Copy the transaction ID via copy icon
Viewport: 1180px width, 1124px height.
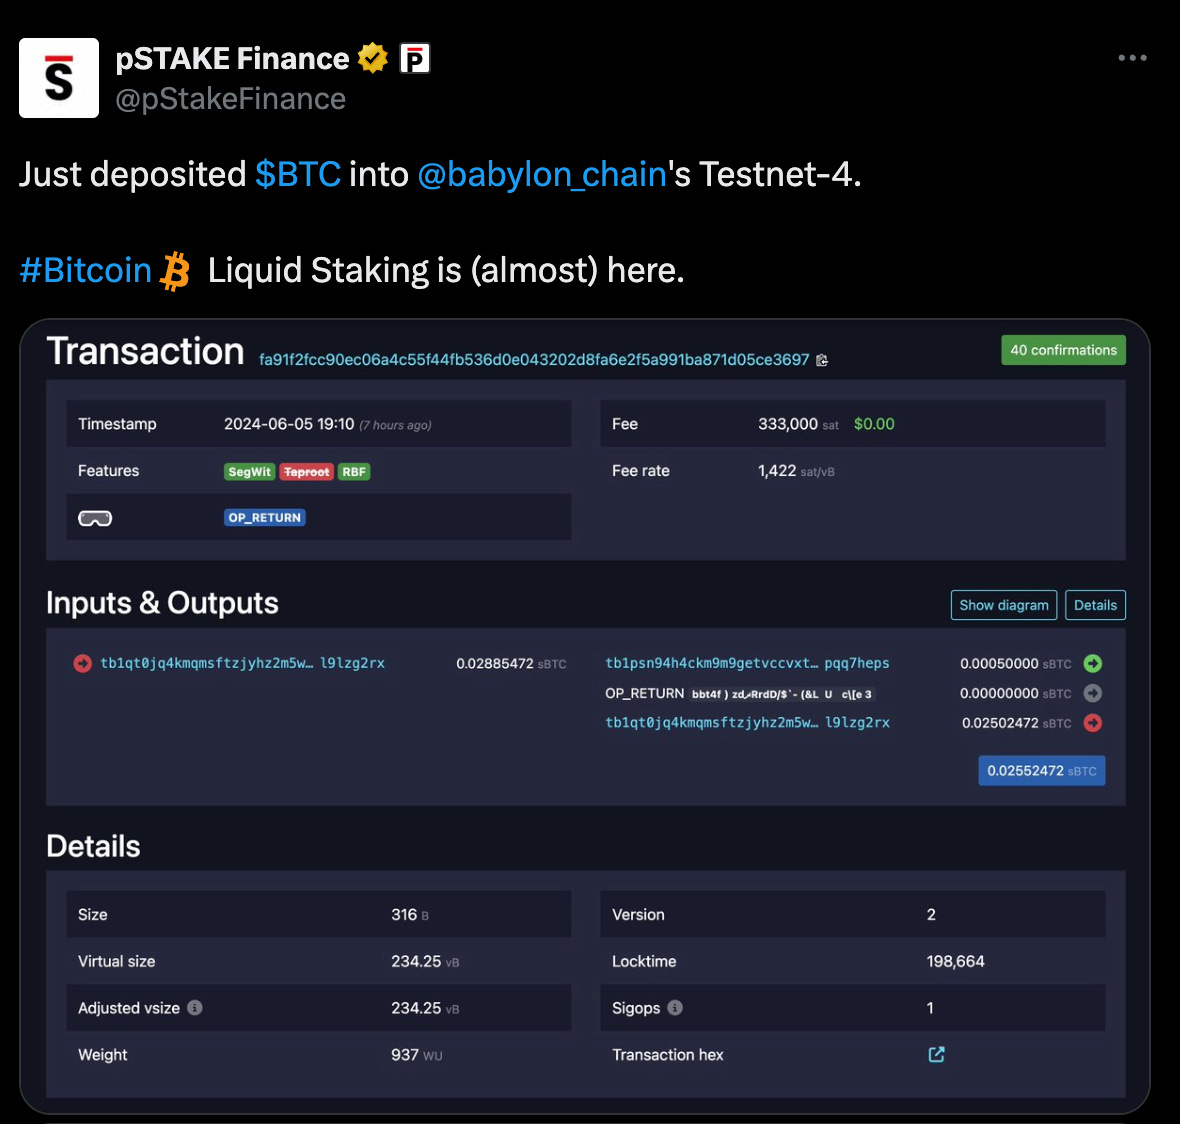pos(822,360)
